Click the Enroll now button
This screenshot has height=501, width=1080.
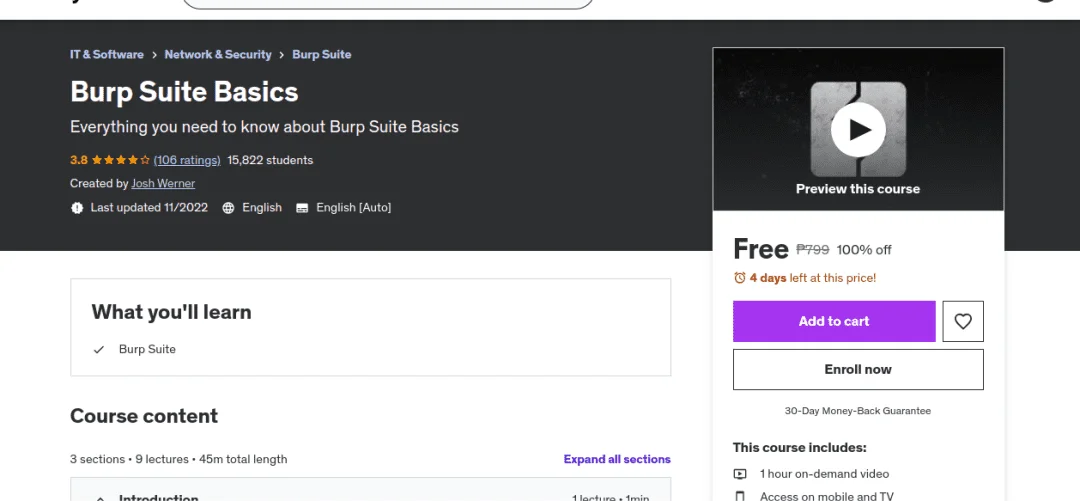[858, 369]
